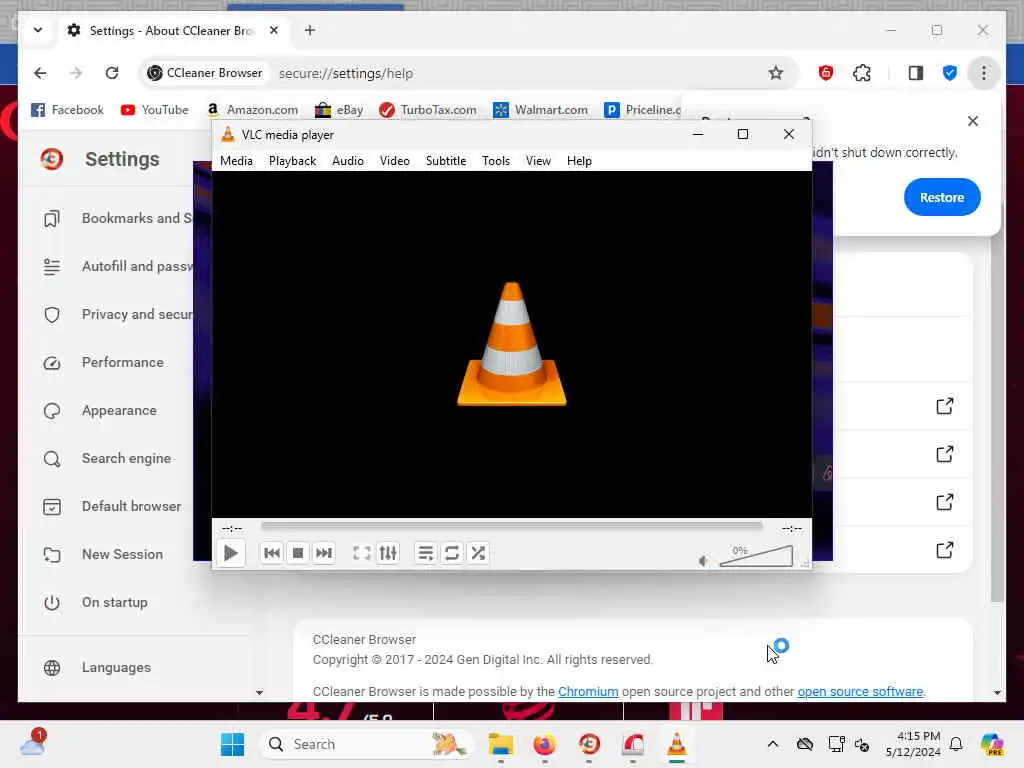Open VLC Media menu
This screenshot has height=768, width=1024.
click(236, 161)
